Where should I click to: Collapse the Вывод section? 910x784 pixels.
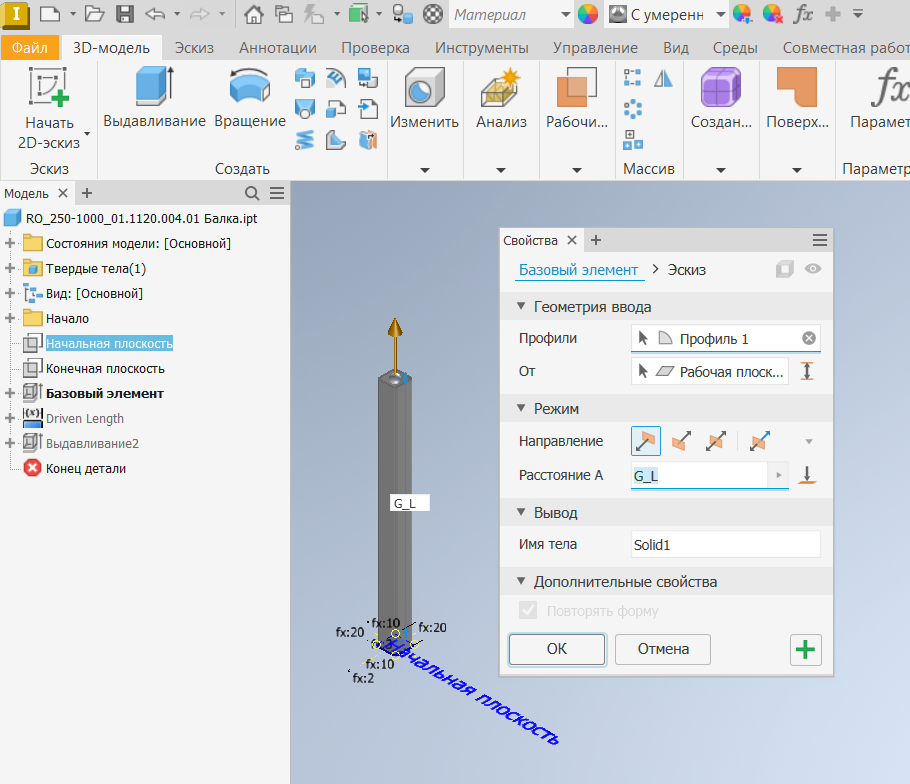pyautogui.click(x=521, y=512)
